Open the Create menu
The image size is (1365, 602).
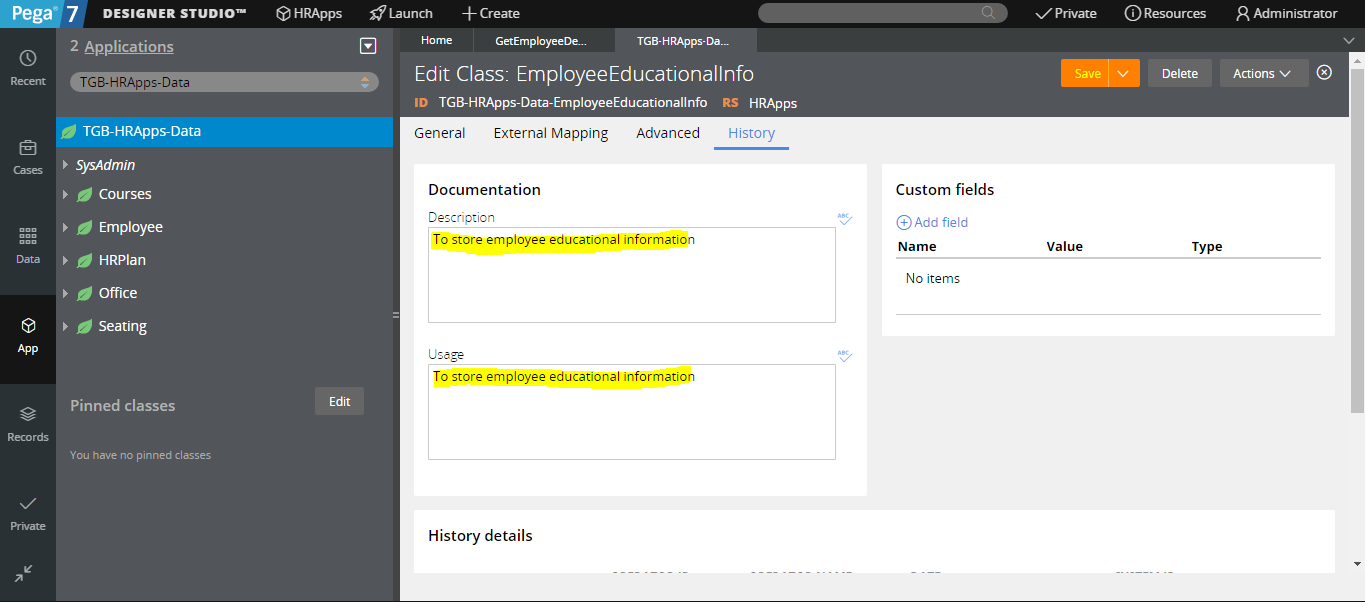pos(490,13)
